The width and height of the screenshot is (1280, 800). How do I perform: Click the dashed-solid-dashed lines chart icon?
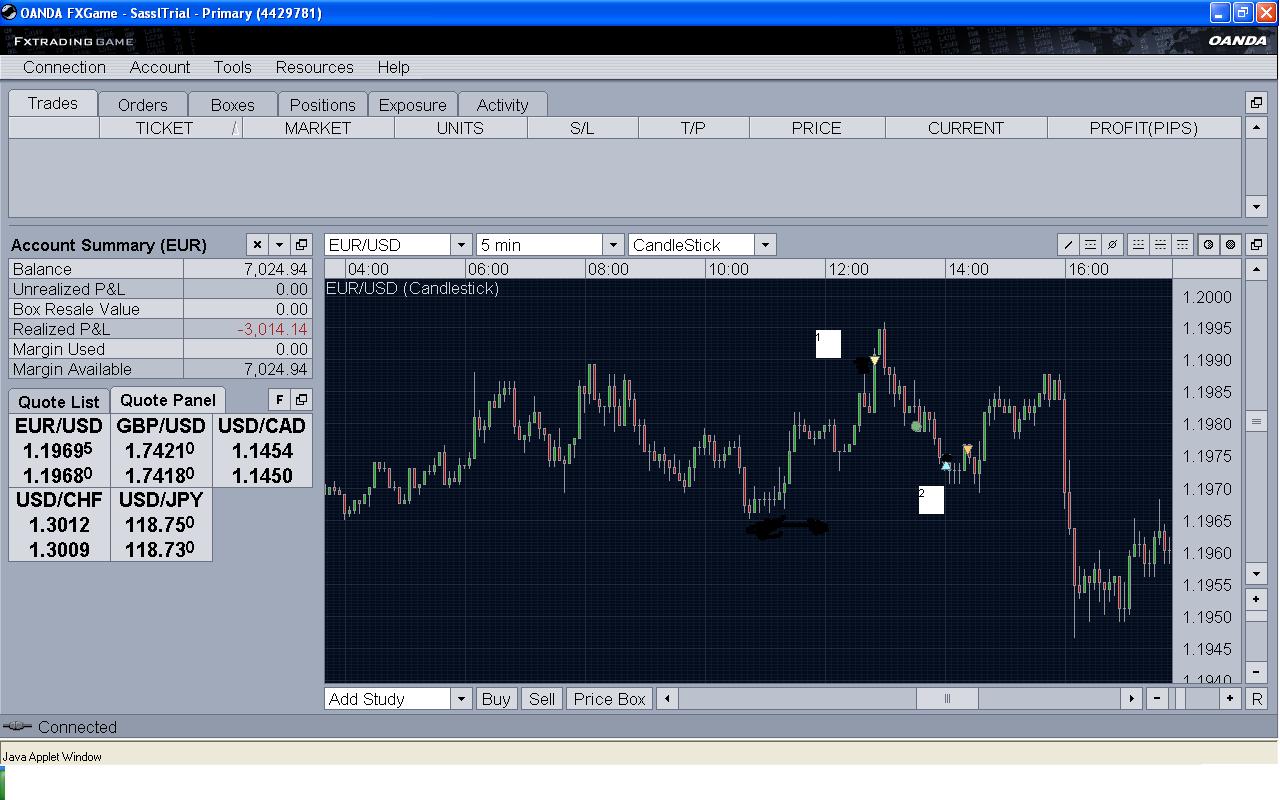tap(1160, 245)
